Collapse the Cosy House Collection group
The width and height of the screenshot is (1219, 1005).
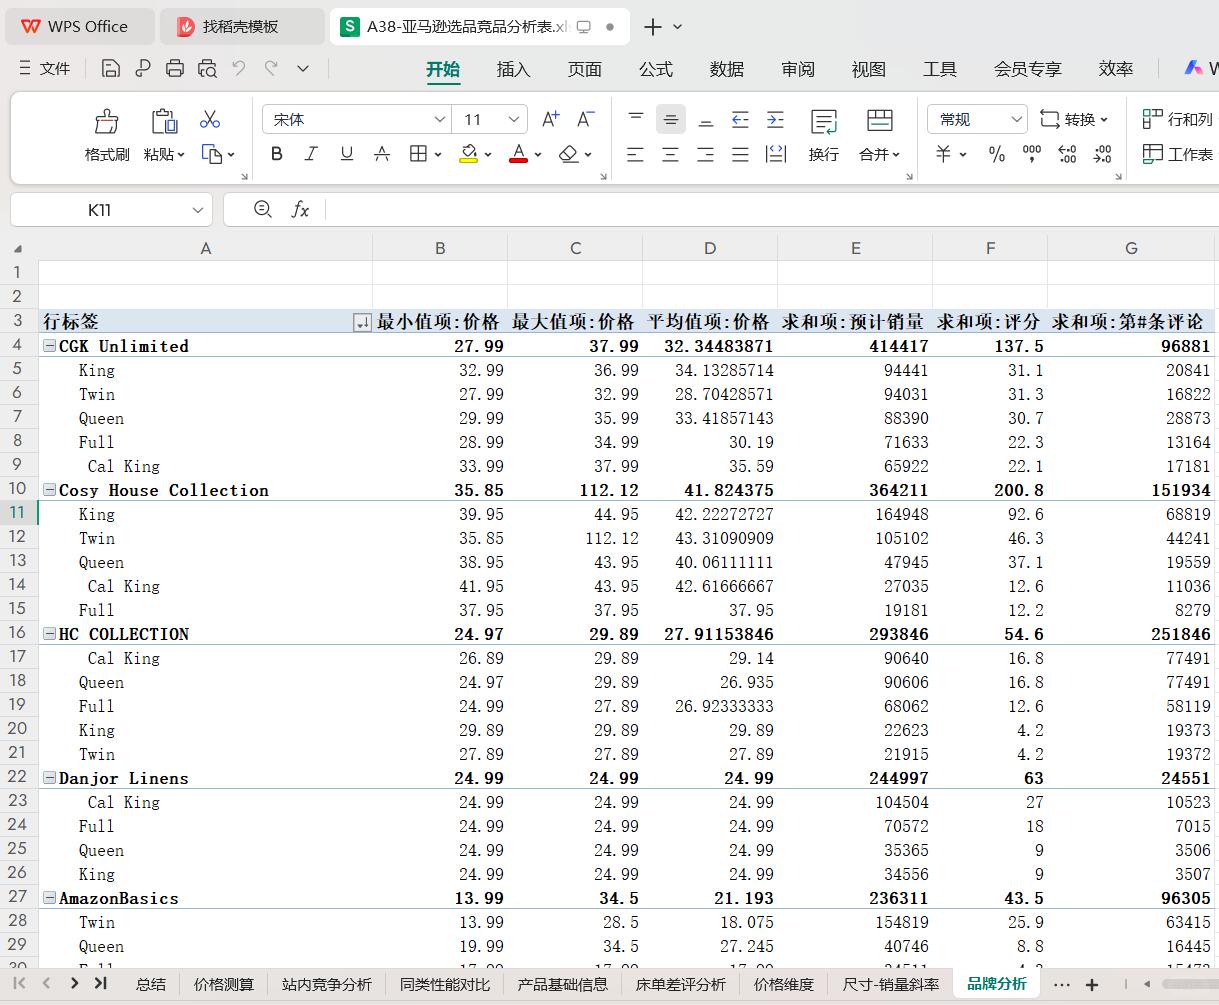click(49, 490)
